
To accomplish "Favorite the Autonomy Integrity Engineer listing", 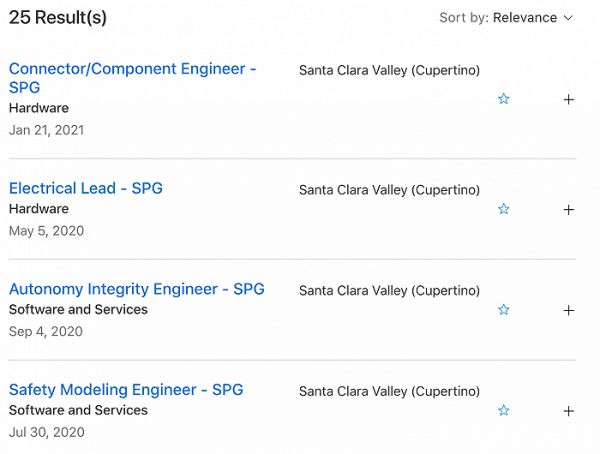I will coord(504,310).
